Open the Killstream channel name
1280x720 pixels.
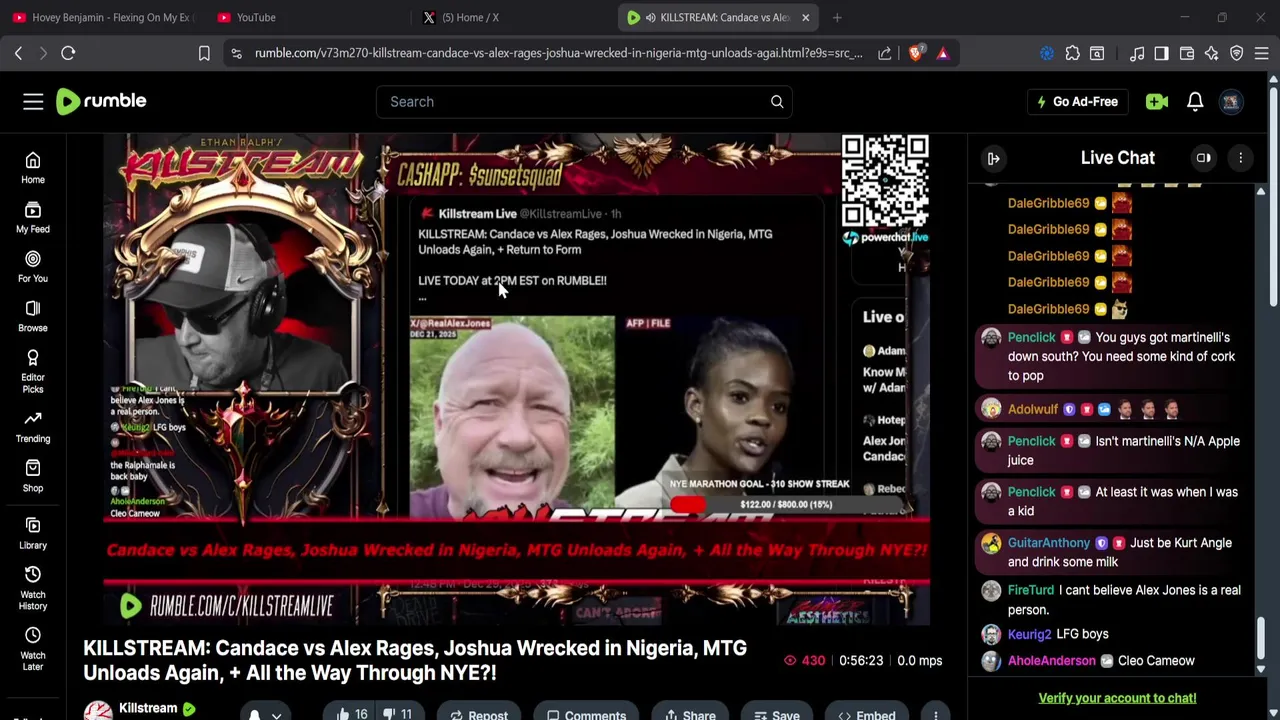point(148,708)
